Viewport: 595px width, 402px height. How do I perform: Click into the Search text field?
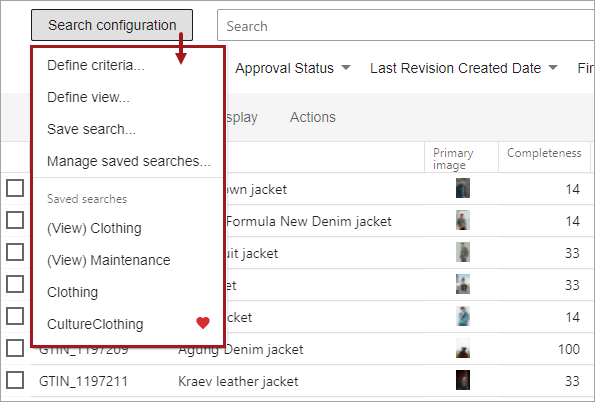click(x=405, y=26)
